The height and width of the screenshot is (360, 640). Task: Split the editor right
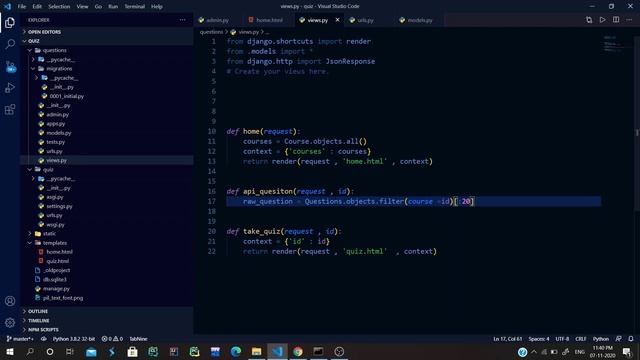coord(616,20)
